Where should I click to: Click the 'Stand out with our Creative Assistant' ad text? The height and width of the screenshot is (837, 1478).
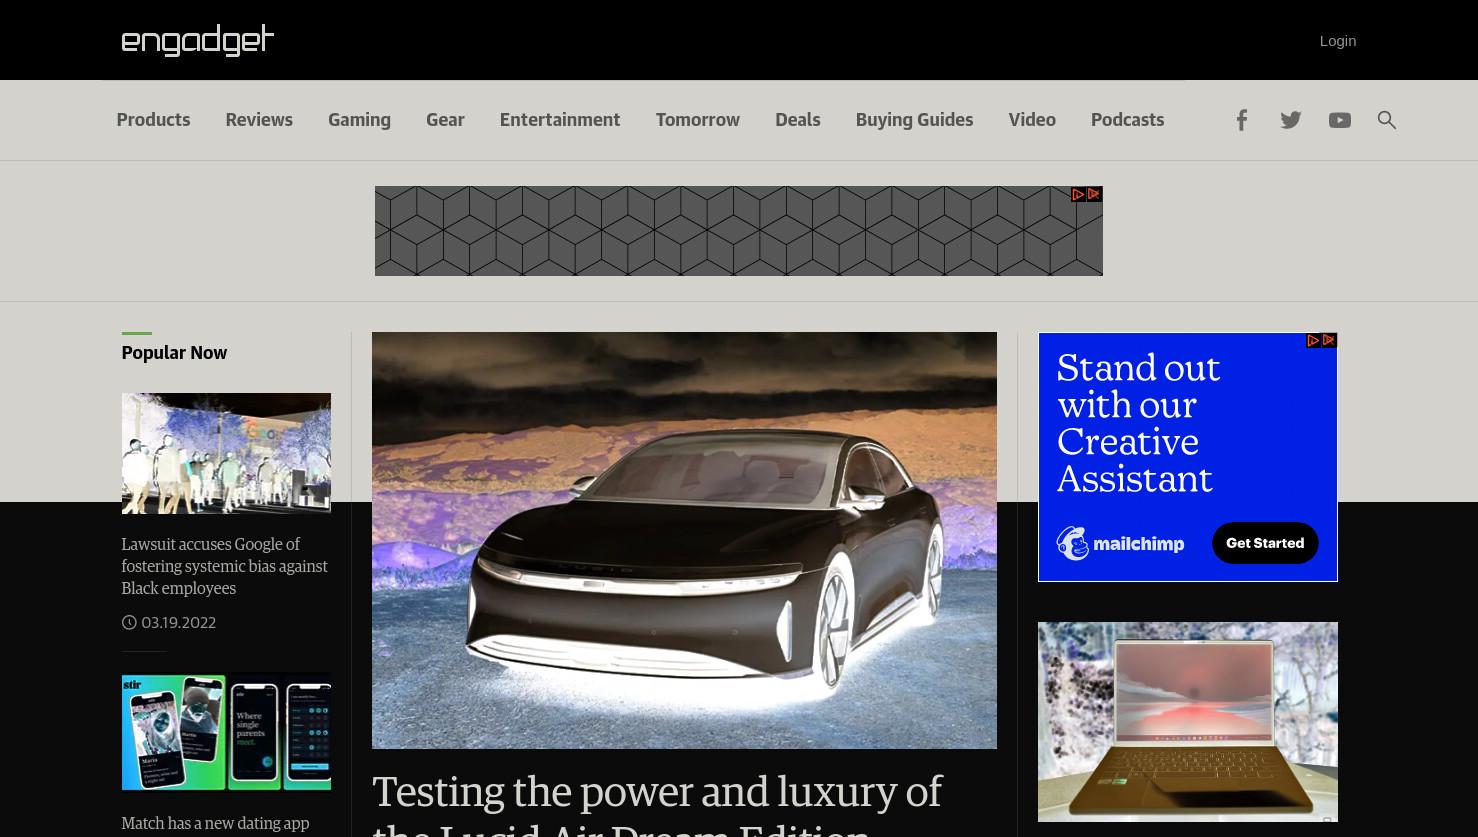pyautogui.click(x=1138, y=424)
